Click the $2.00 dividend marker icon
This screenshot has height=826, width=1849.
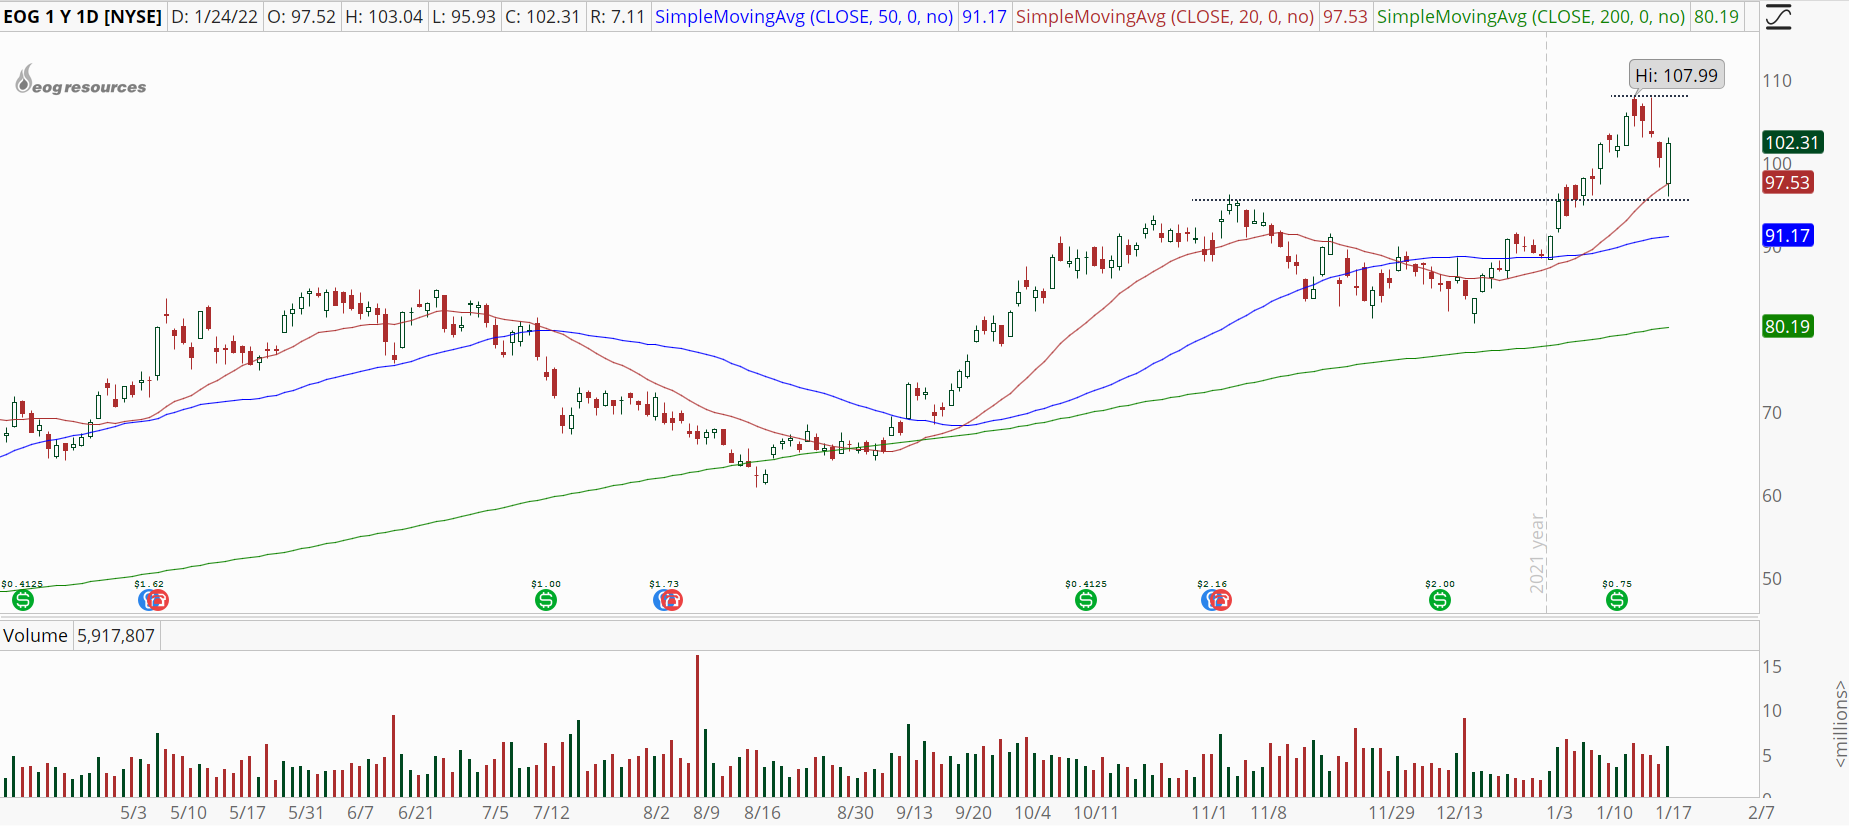[x=1440, y=600]
